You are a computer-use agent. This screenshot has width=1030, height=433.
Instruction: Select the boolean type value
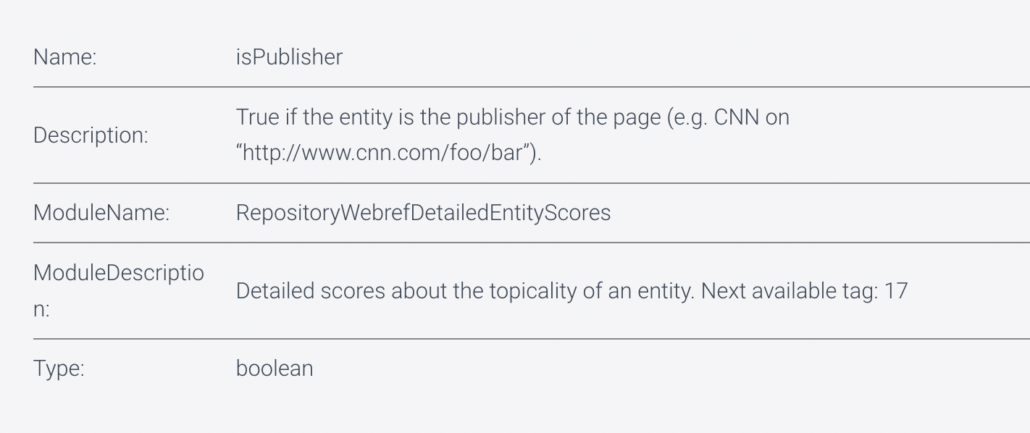pos(274,368)
